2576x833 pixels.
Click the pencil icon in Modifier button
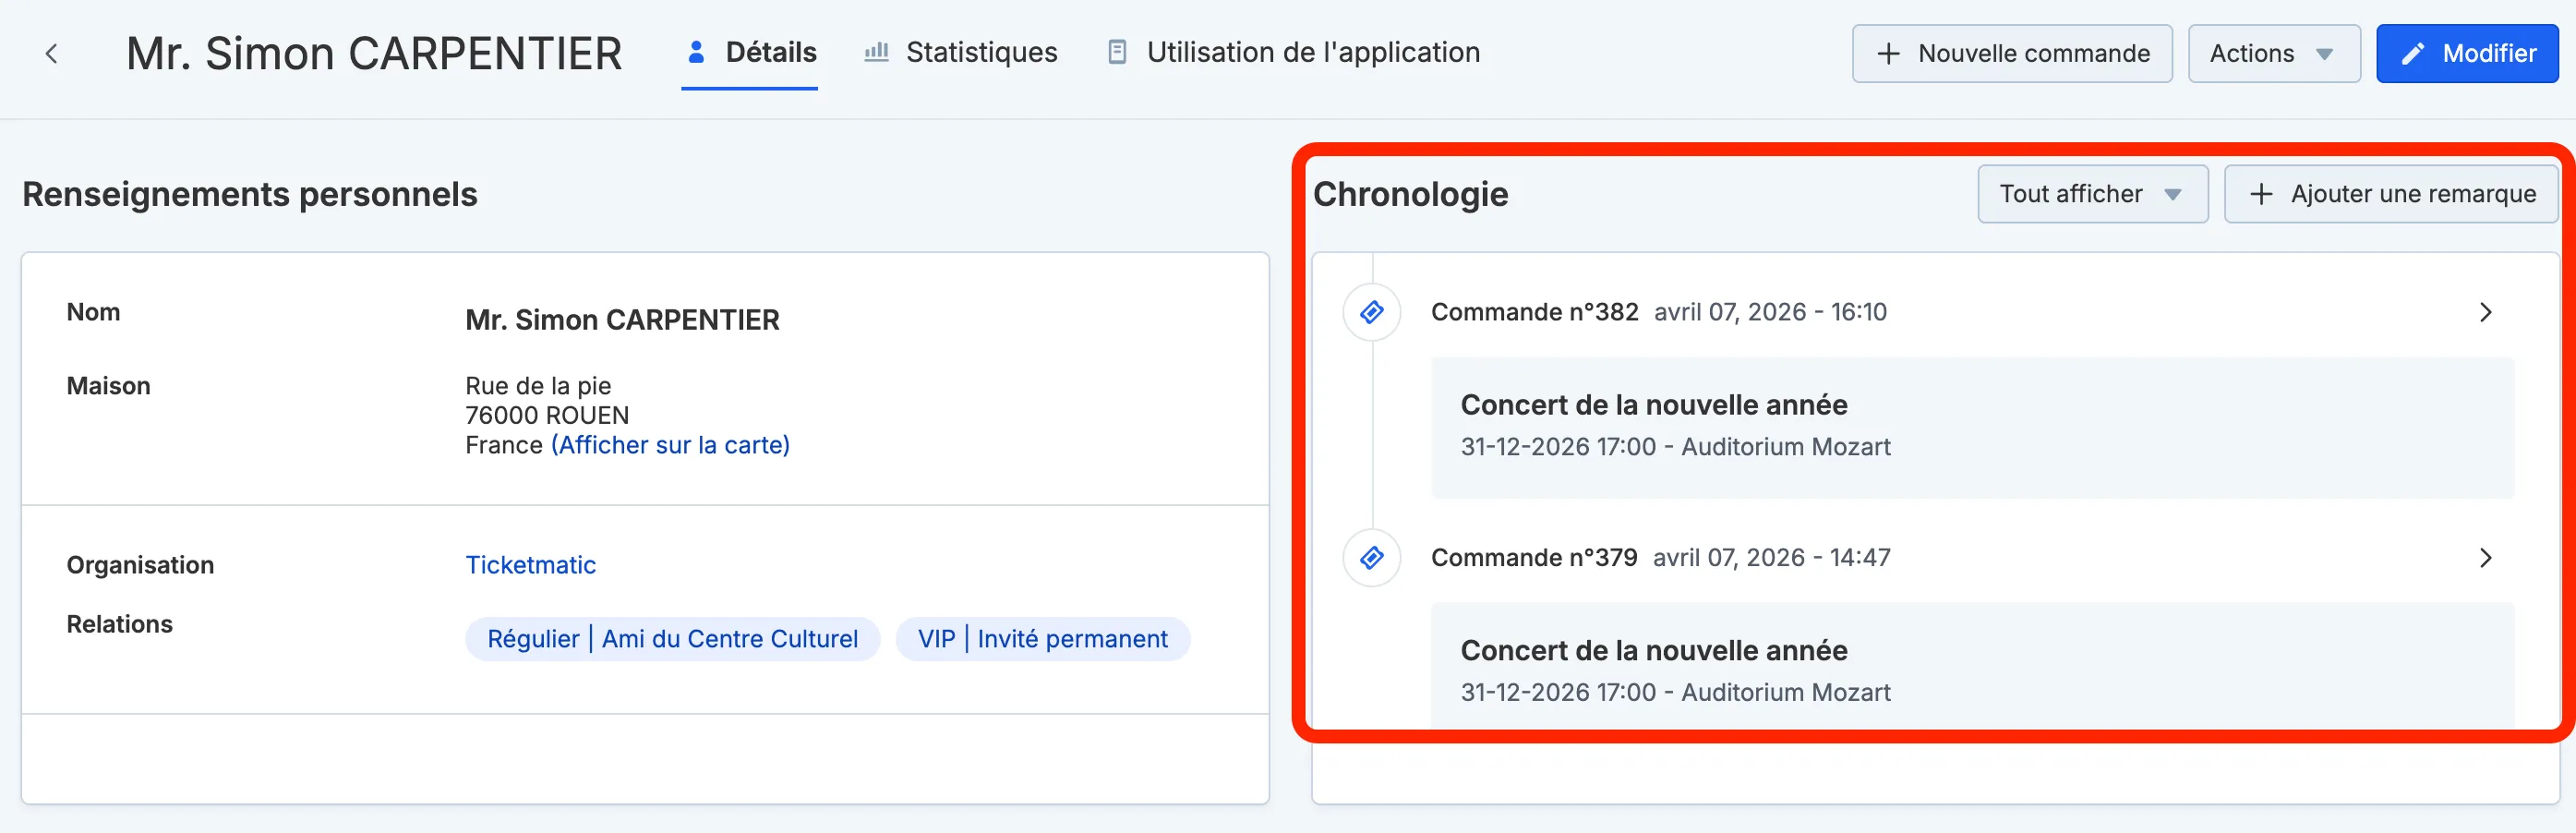2413,54
